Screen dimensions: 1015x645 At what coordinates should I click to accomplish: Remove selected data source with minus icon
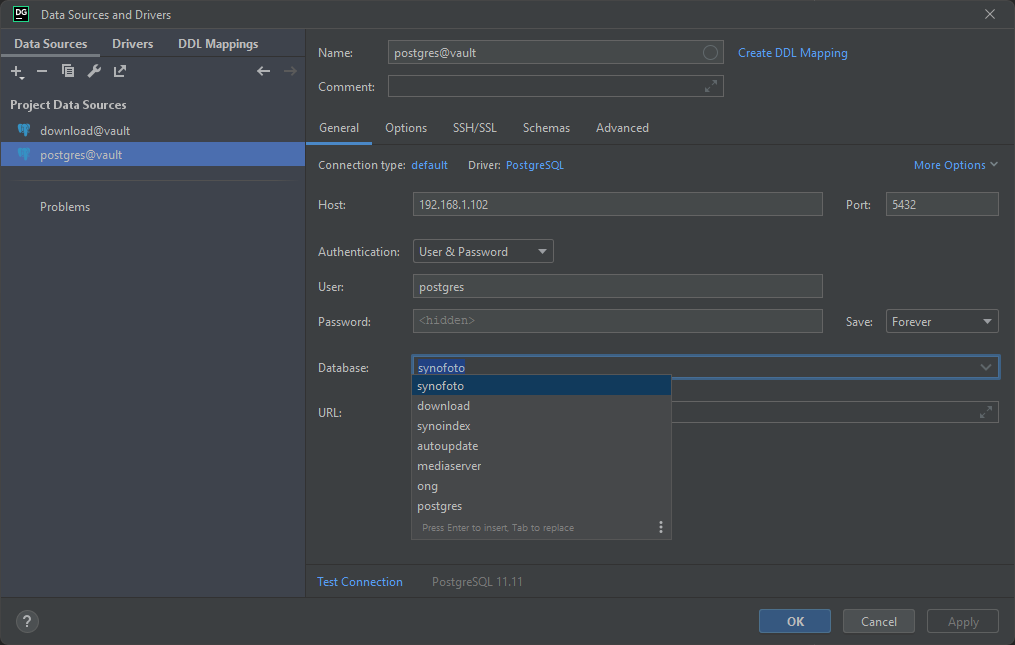pyautogui.click(x=42, y=71)
